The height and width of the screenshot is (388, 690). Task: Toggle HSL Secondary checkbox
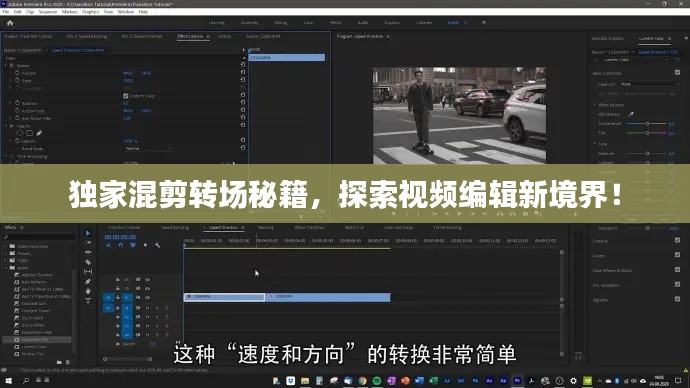(x=677, y=284)
